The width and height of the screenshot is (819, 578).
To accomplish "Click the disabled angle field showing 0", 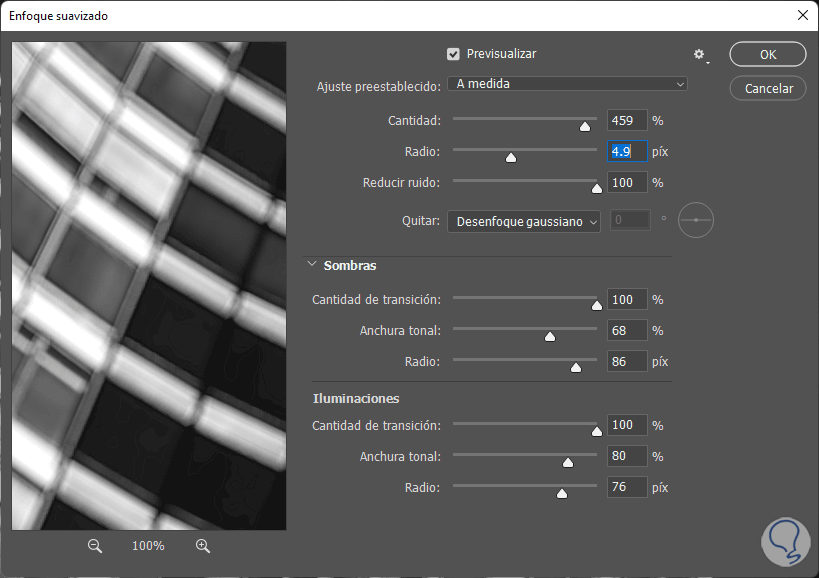I will (630, 220).
